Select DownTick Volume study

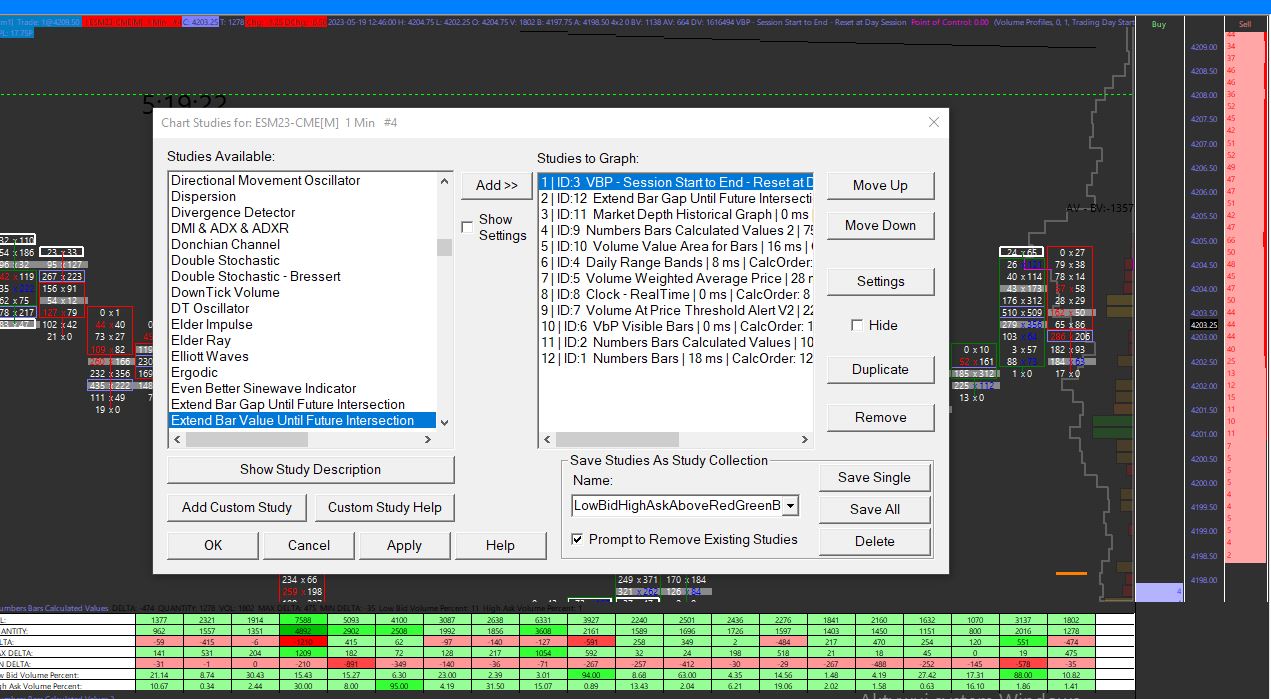303,292
